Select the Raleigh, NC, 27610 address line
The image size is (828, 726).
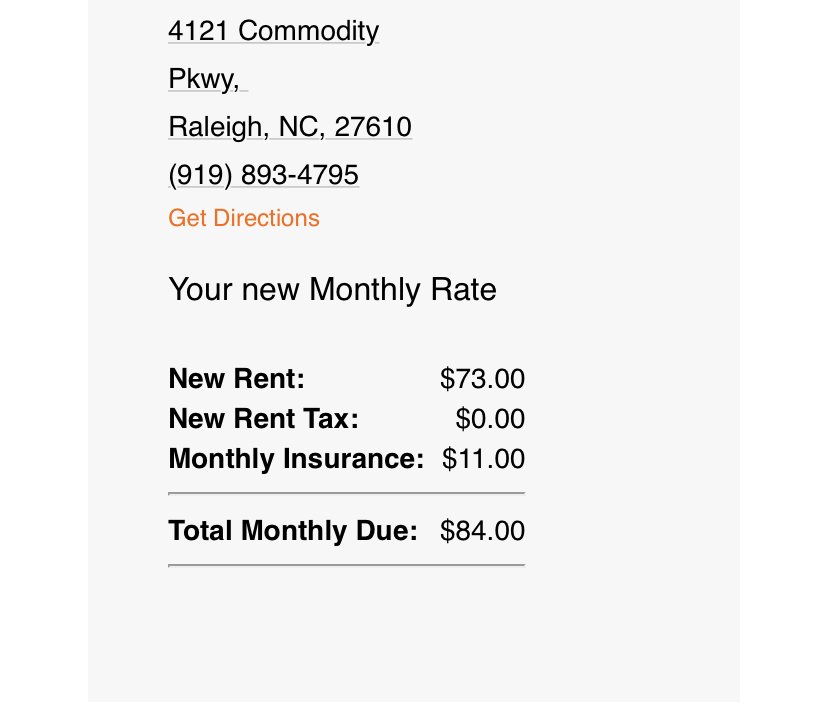point(289,127)
